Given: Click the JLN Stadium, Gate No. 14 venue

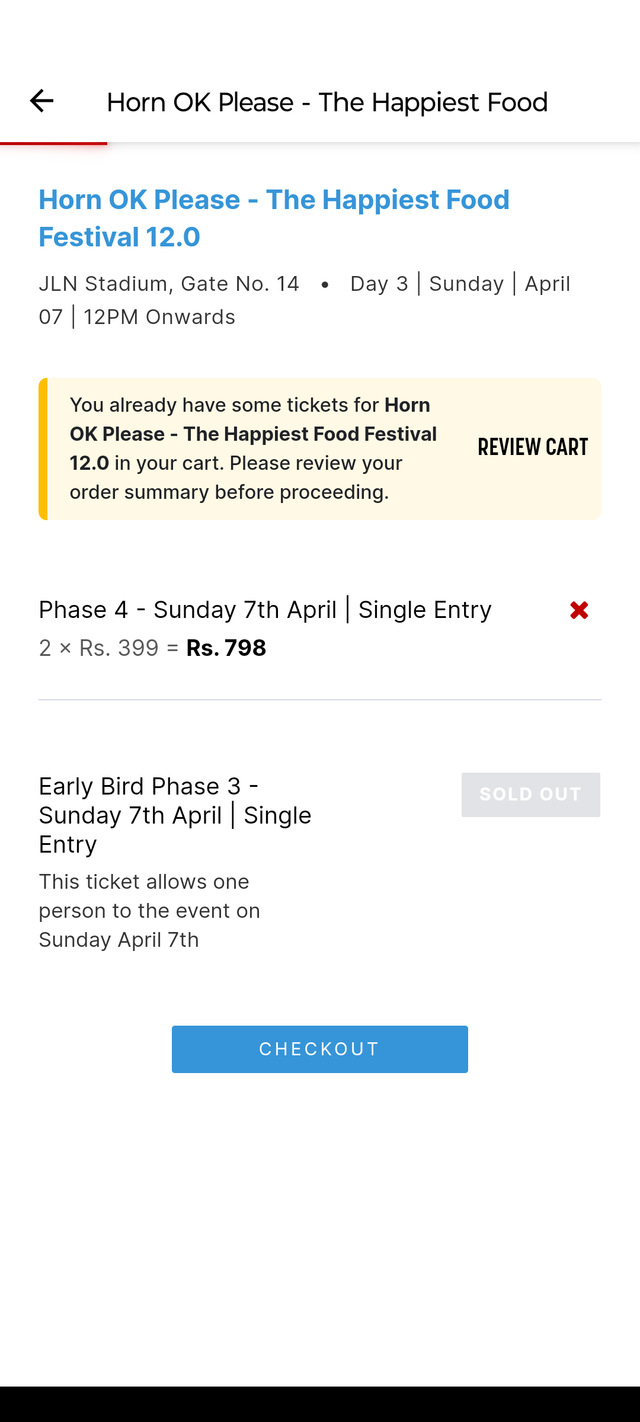Looking at the screenshot, I should (169, 284).
